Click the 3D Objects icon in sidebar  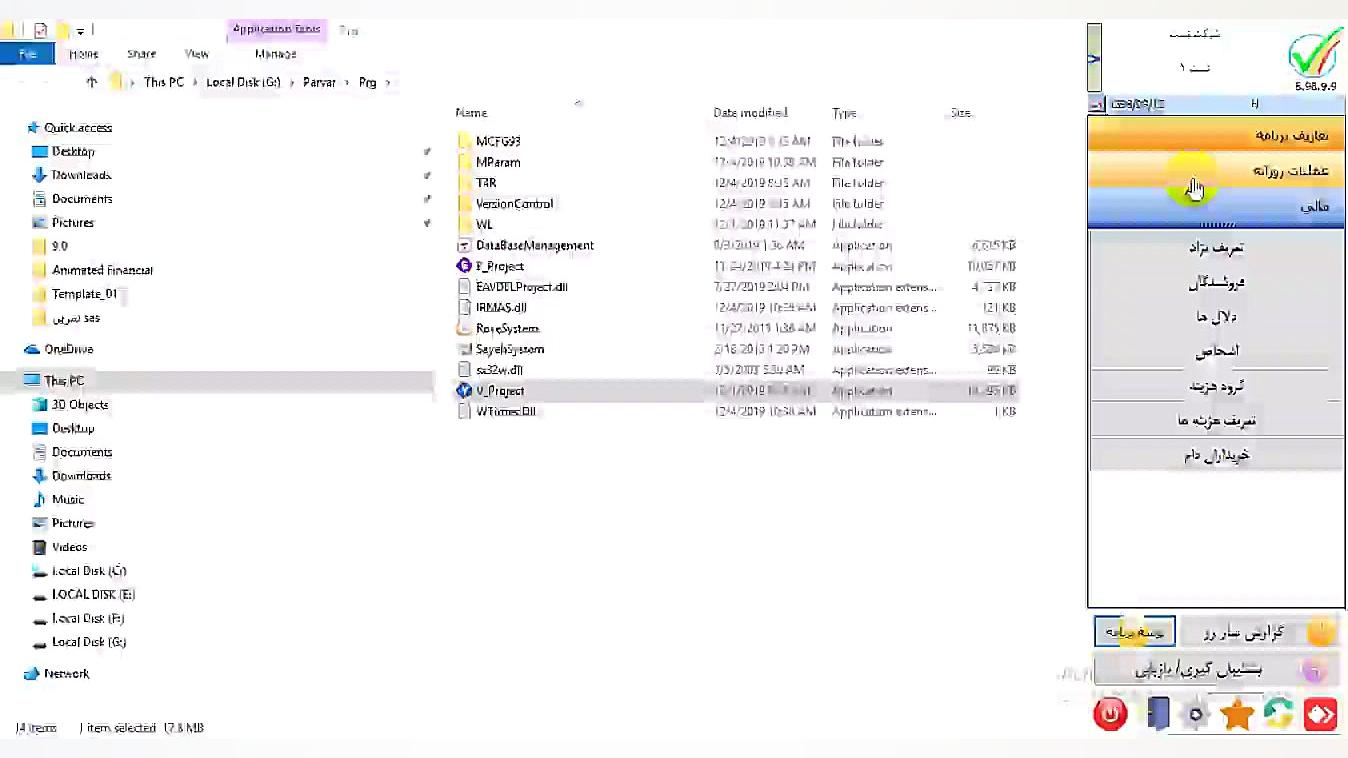click(40, 405)
